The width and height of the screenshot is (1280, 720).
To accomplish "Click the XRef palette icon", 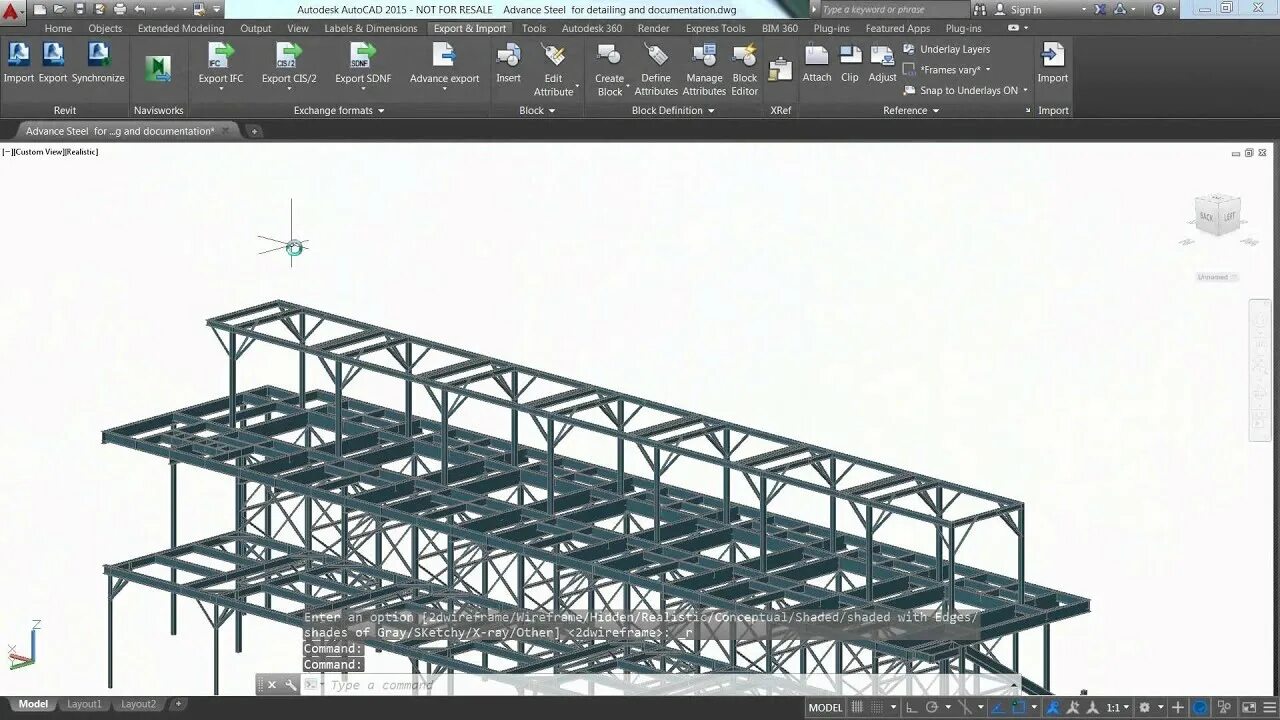I will 780,69.
